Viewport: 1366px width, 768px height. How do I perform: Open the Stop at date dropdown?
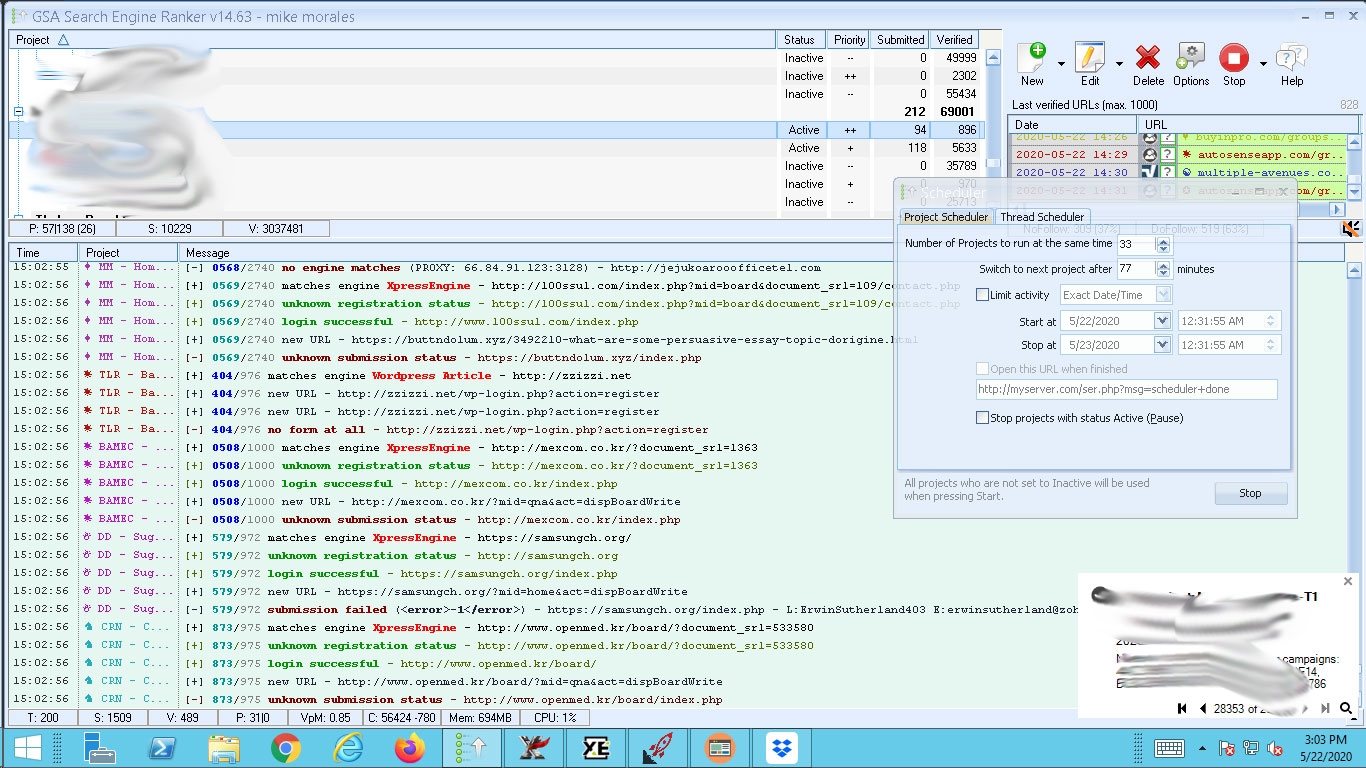coord(1161,345)
